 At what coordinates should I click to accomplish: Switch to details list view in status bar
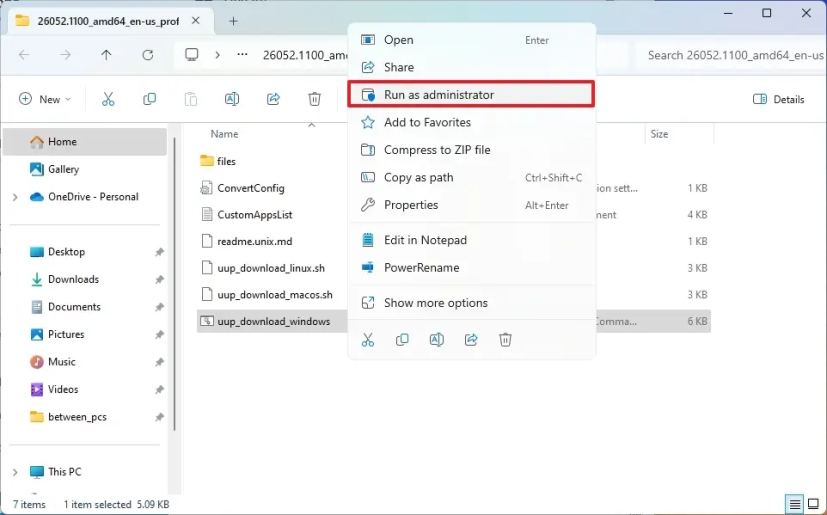pyautogui.click(x=795, y=504)
